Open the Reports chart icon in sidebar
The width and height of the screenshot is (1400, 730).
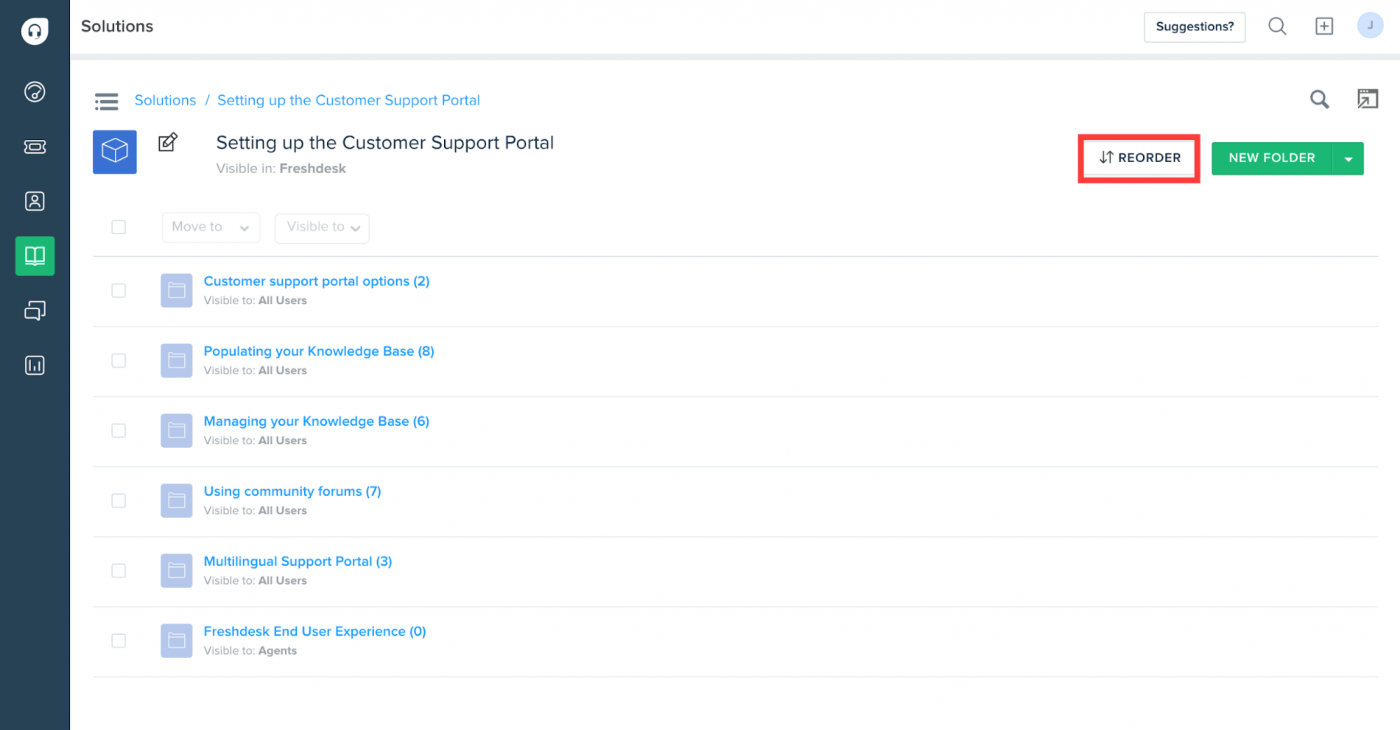click(35, 365)
